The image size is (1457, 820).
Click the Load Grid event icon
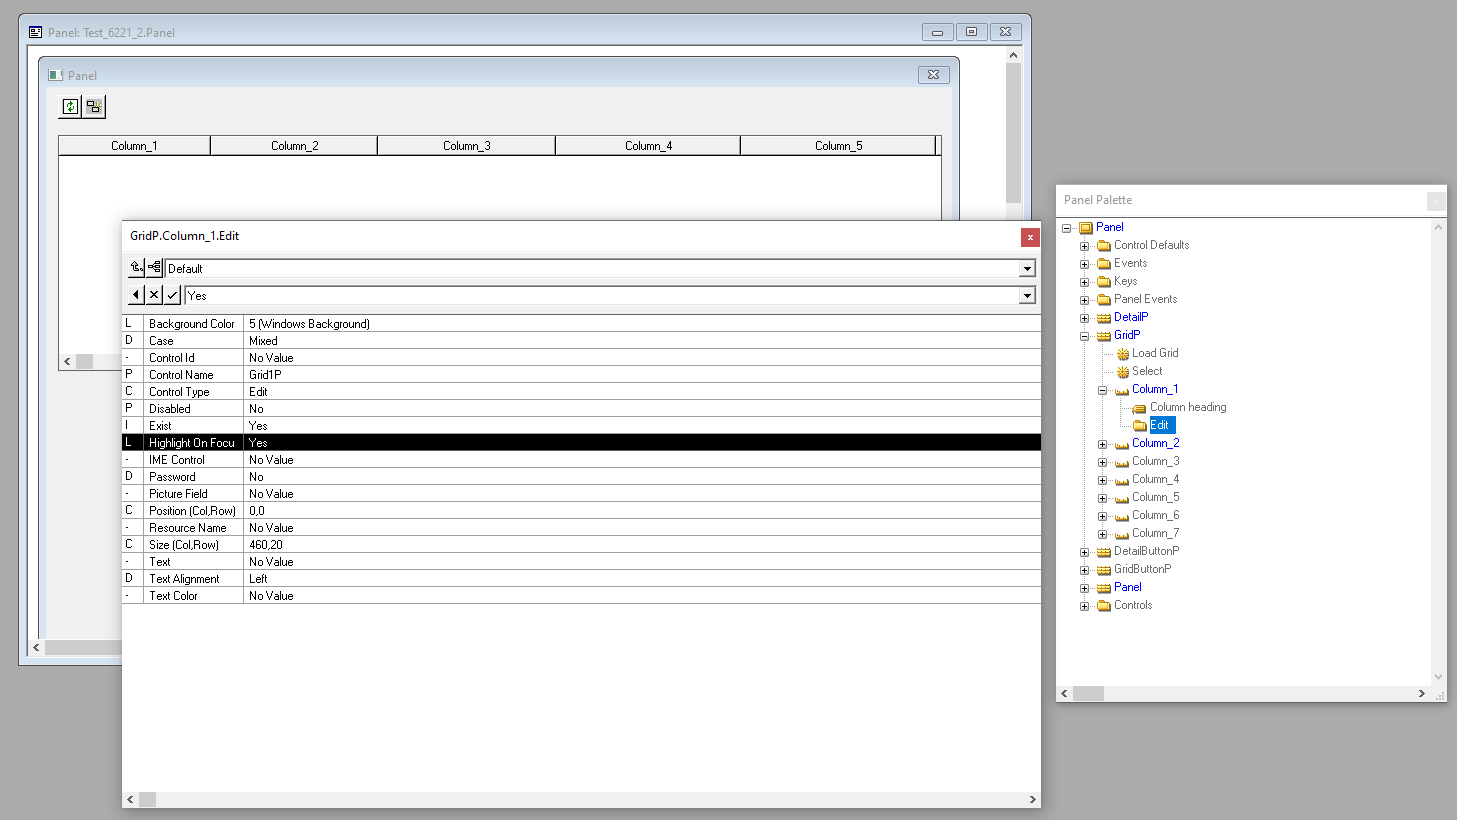pyautogui.click(x=1123, y=353)
